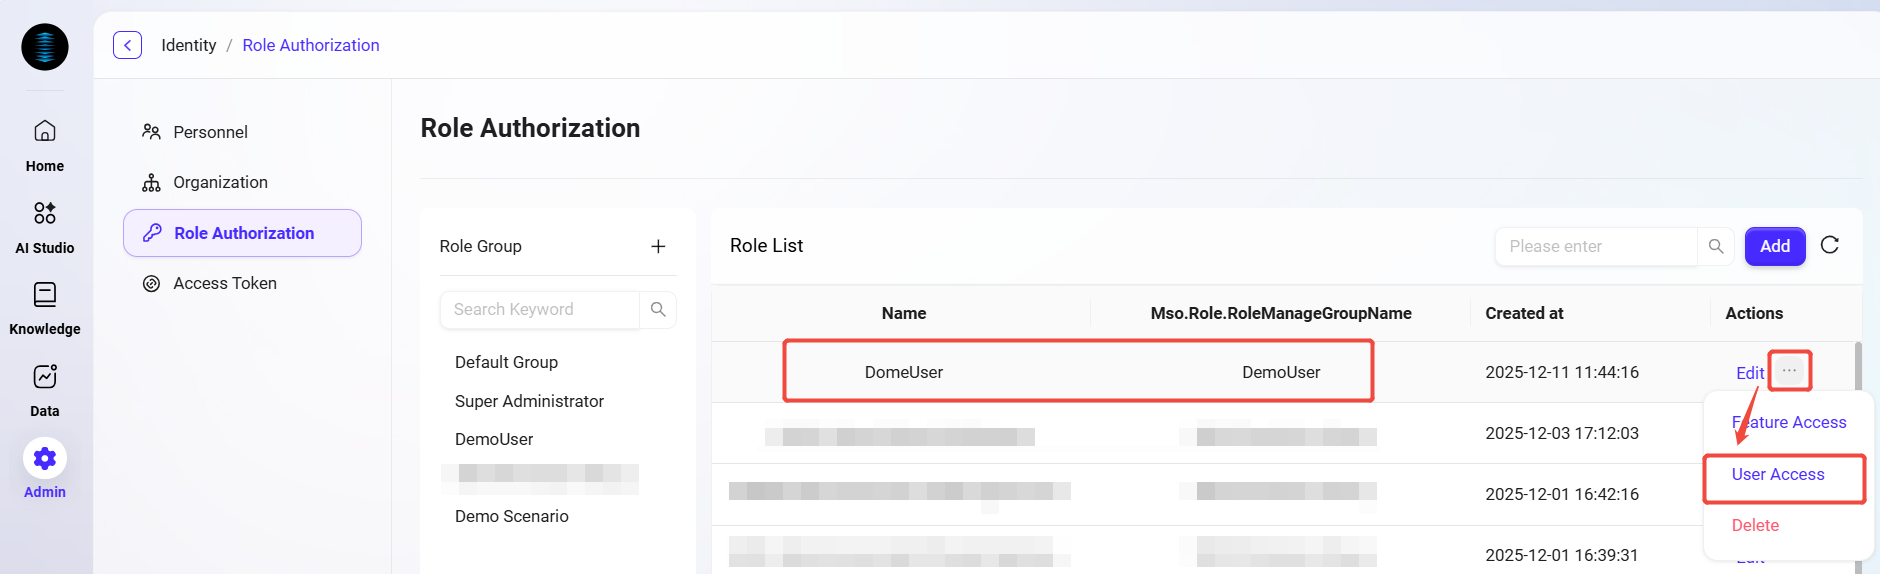The height and width of the screenshot is (574, 1880).
Task: Choose Delete in the actions menu
Action: (1755, 526)
